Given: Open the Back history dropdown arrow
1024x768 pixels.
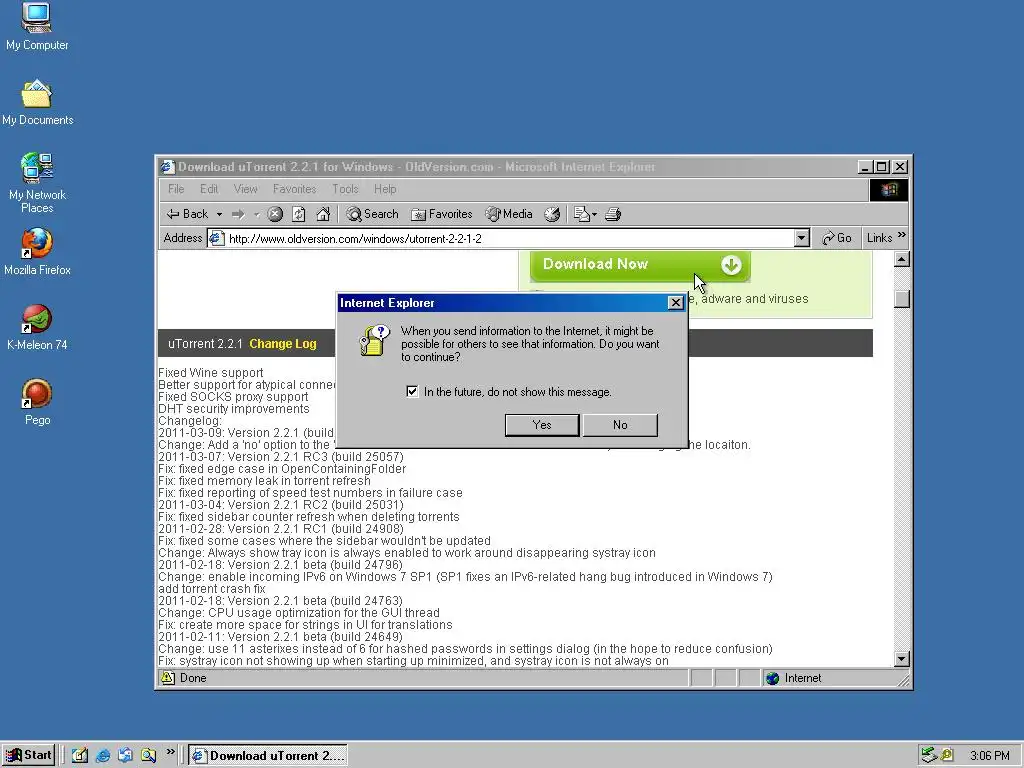Looking at the screenshot, I should [219, 214].
